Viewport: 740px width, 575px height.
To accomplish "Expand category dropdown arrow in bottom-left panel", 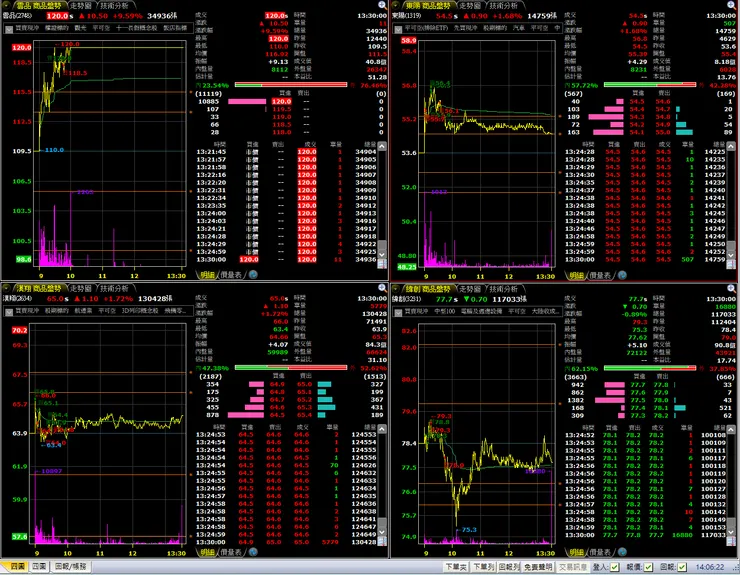I will pos(8,312).
